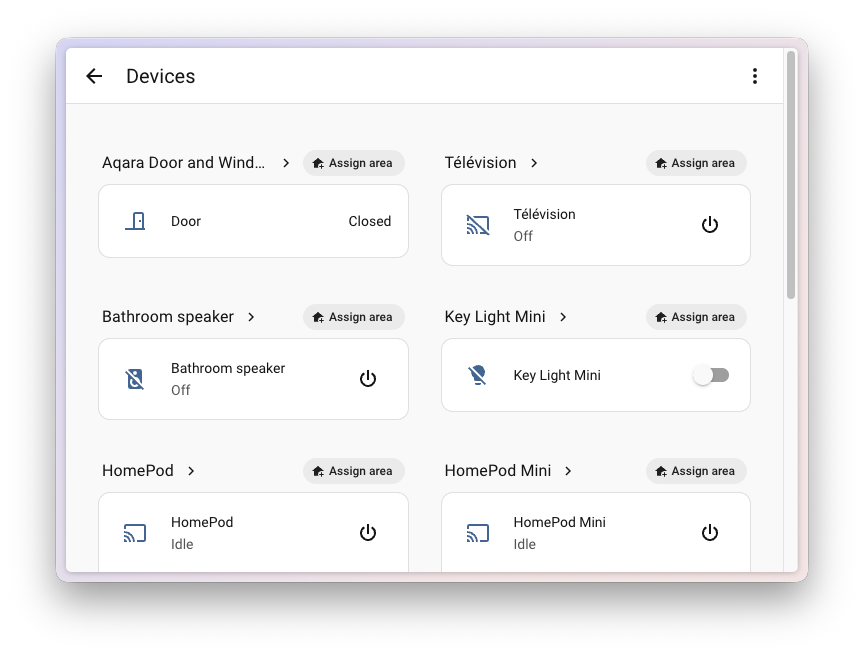Assign an area to the HomePod

click(353, 470)
